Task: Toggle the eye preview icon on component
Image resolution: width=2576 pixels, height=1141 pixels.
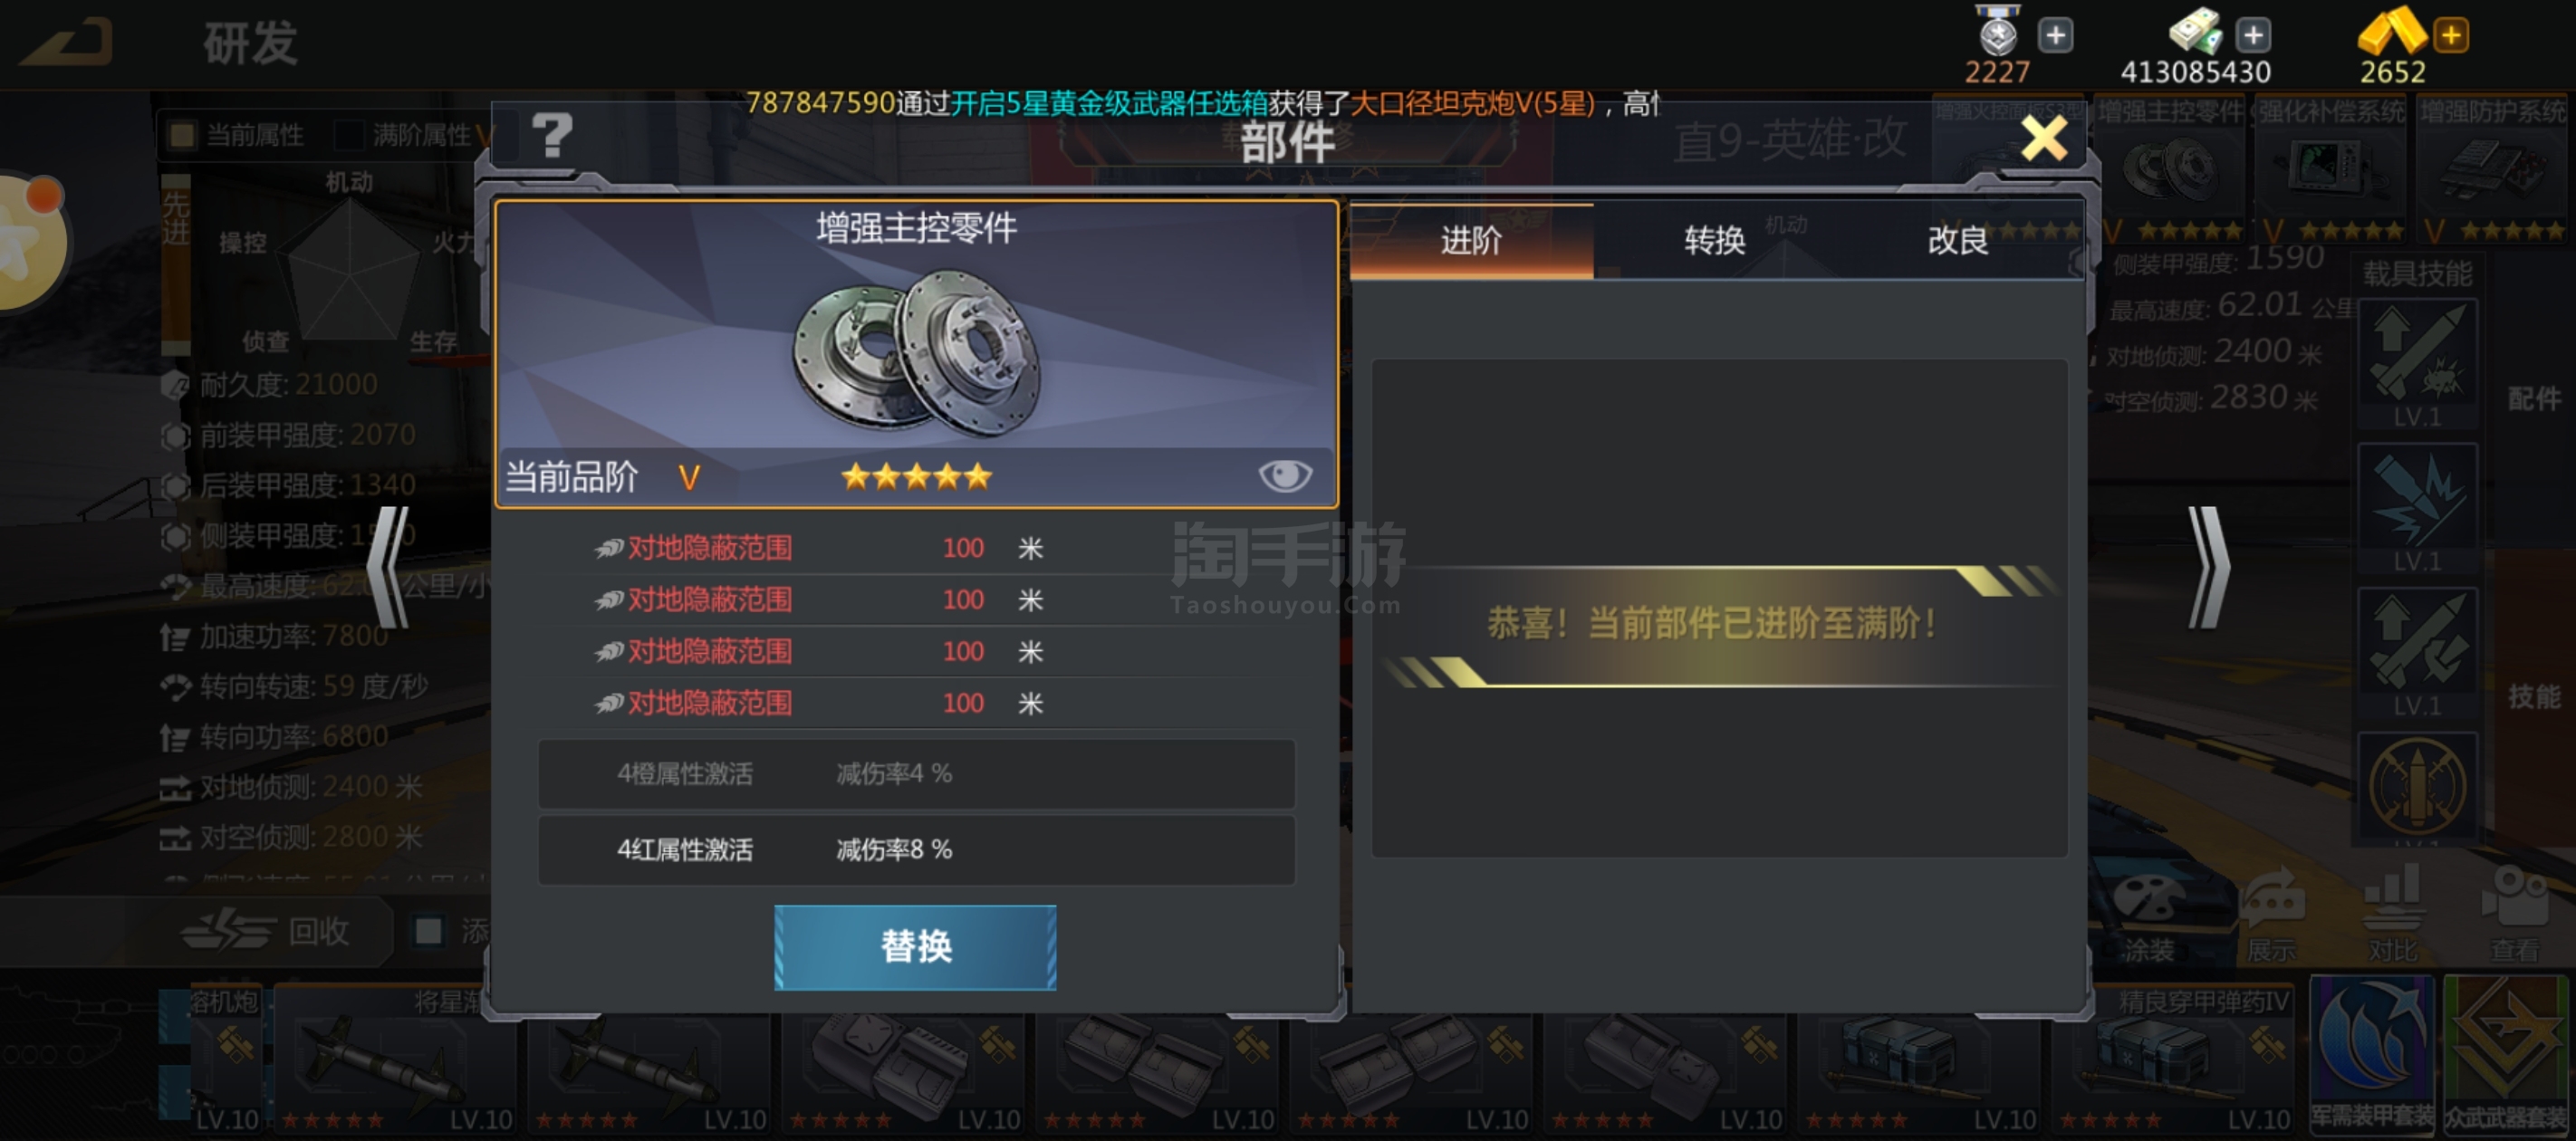Action: pyautogui.click(x=1285, y=475)
